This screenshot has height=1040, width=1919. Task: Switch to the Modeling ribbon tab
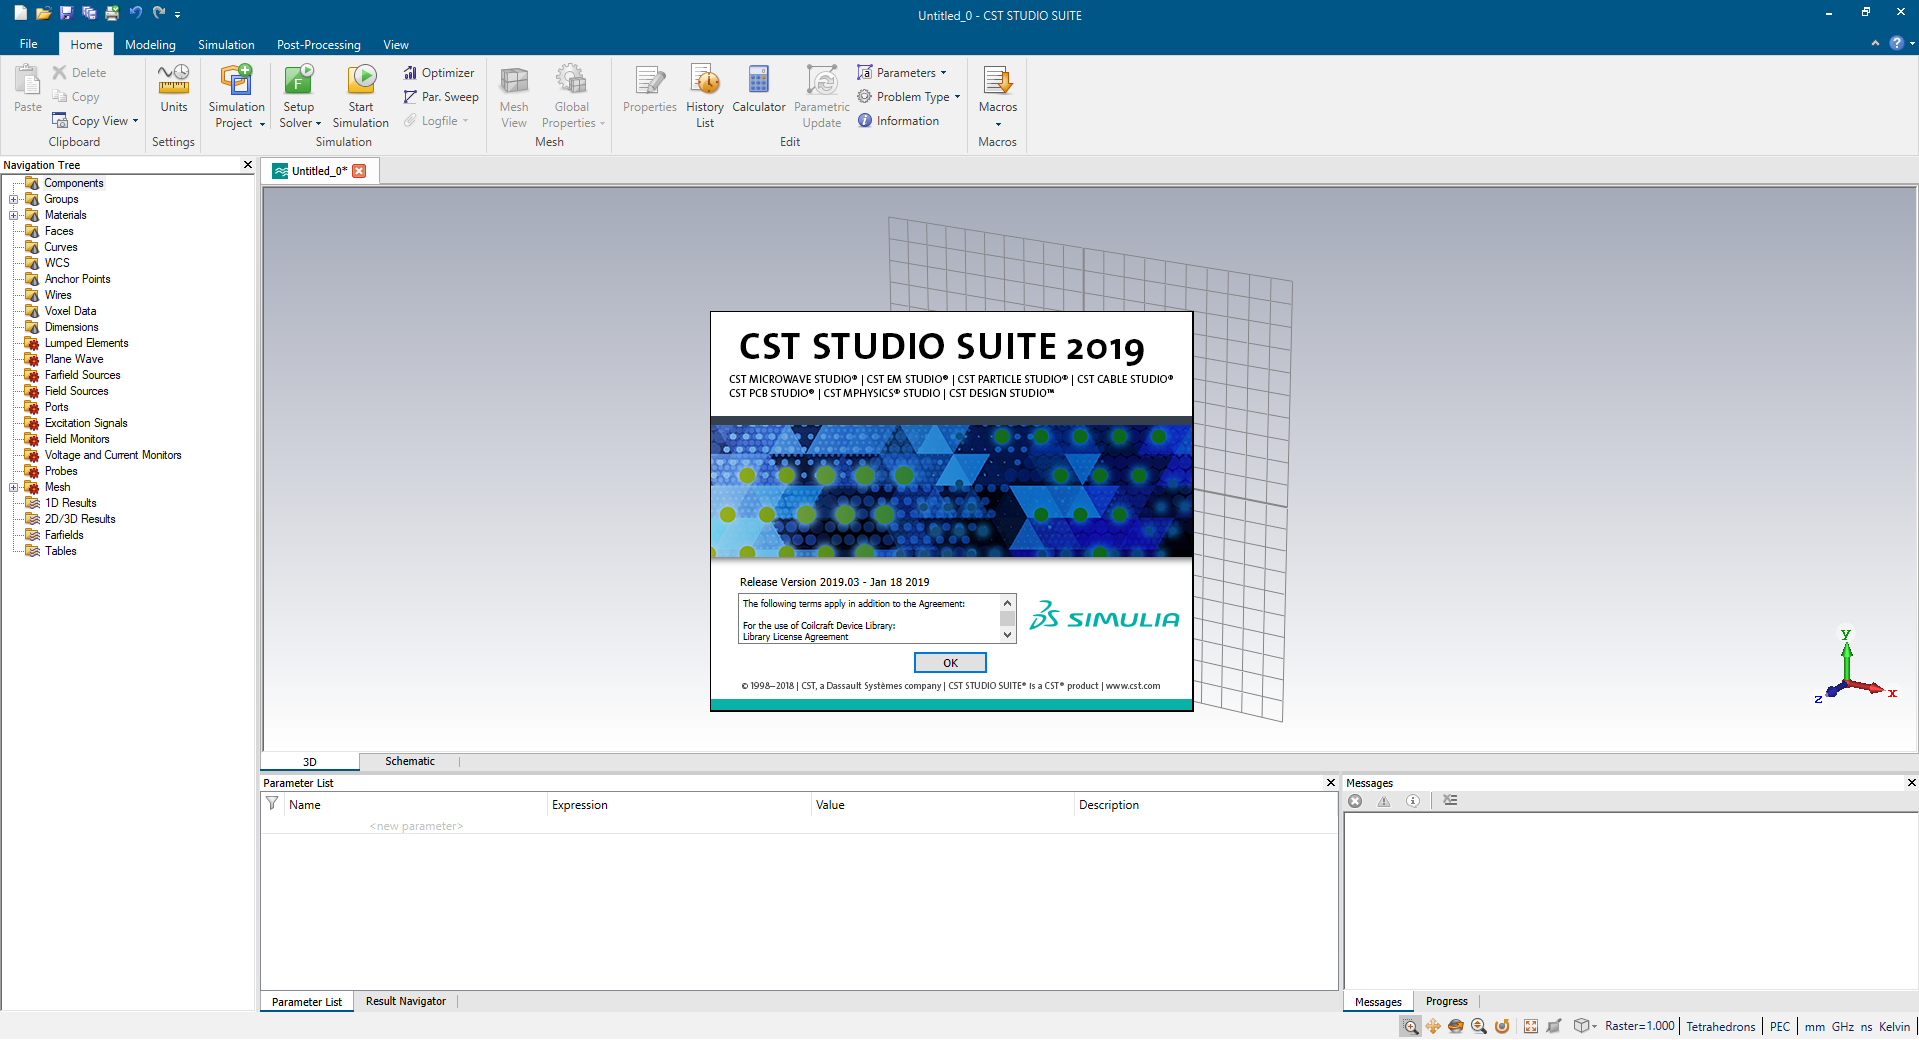150,45
